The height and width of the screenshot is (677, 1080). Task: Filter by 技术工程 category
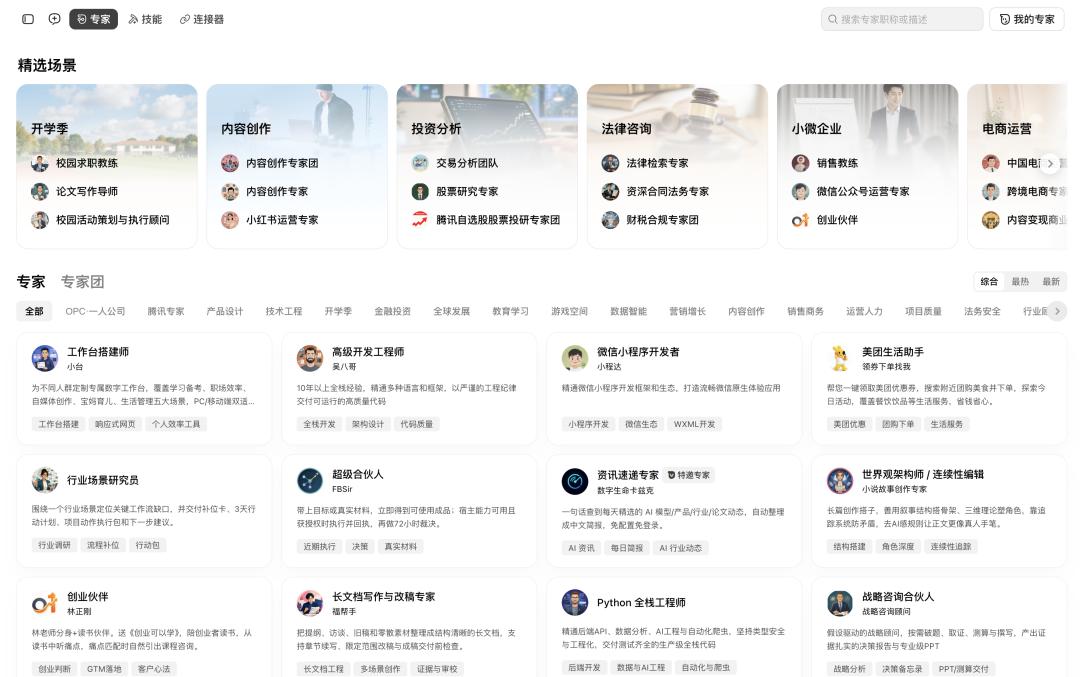[x=284, y=311]
